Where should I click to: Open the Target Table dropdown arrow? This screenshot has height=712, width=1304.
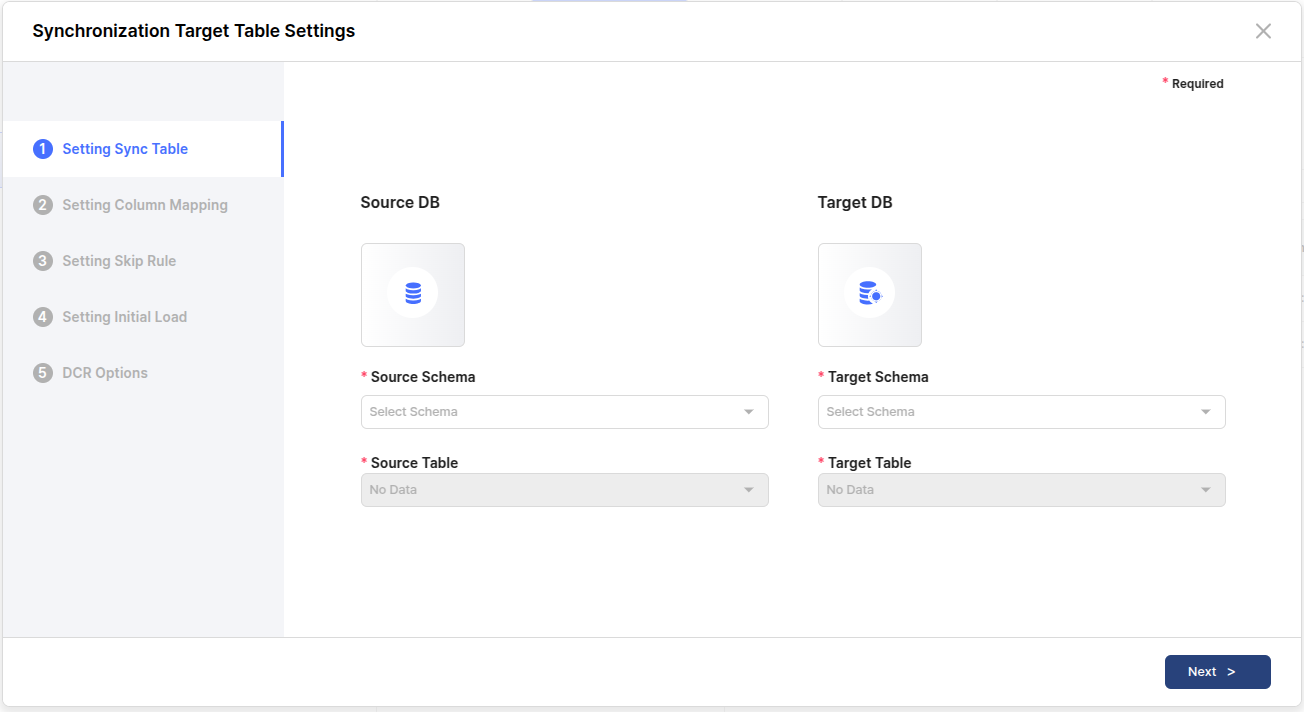coord(1206,490)
